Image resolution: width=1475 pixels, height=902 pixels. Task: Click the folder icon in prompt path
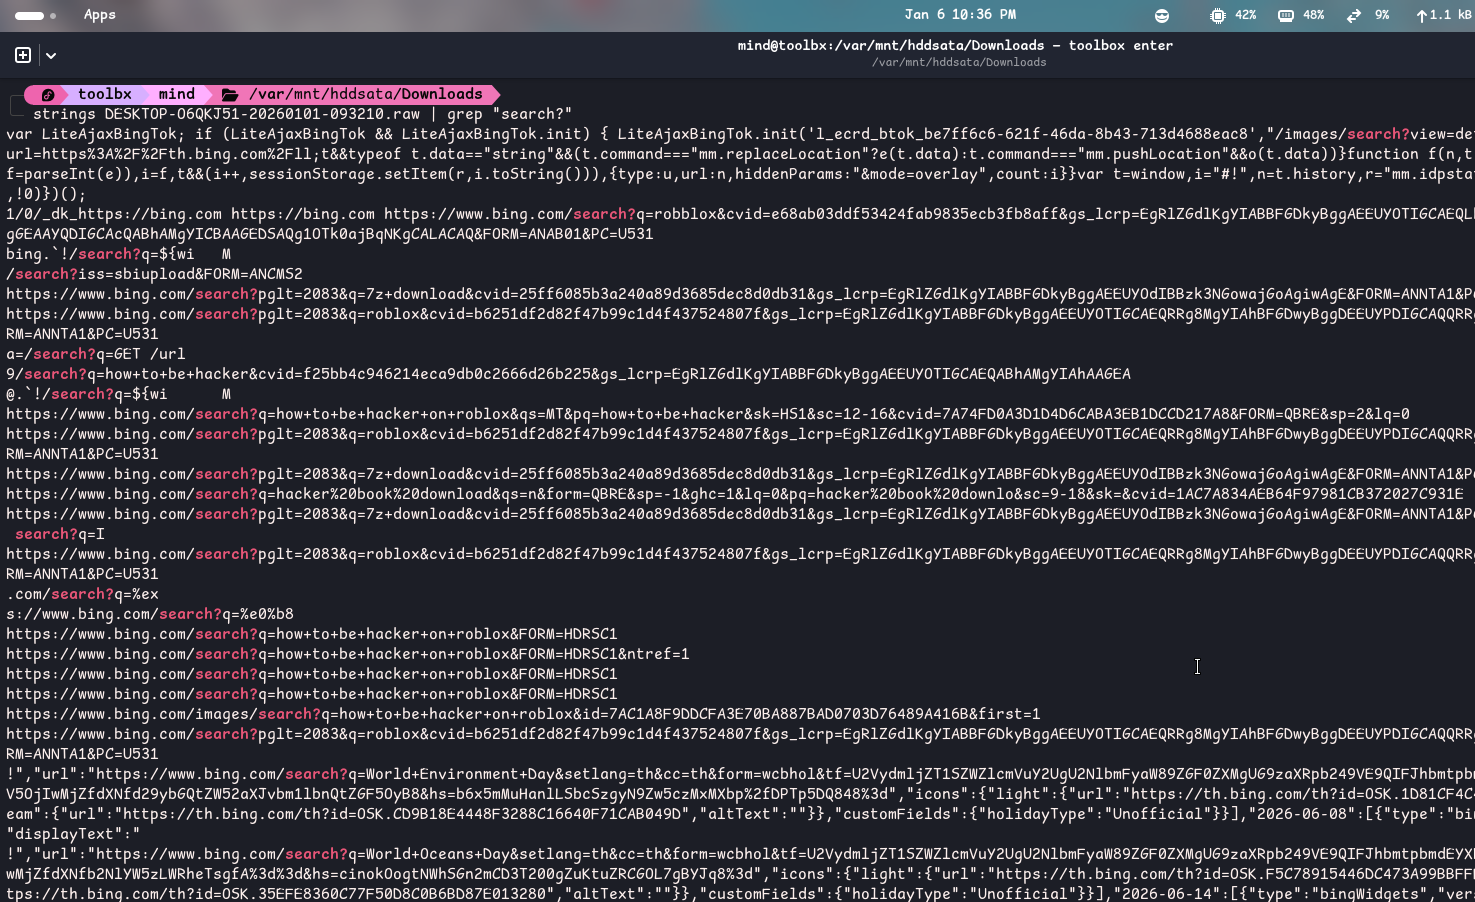tap(229, 94)
